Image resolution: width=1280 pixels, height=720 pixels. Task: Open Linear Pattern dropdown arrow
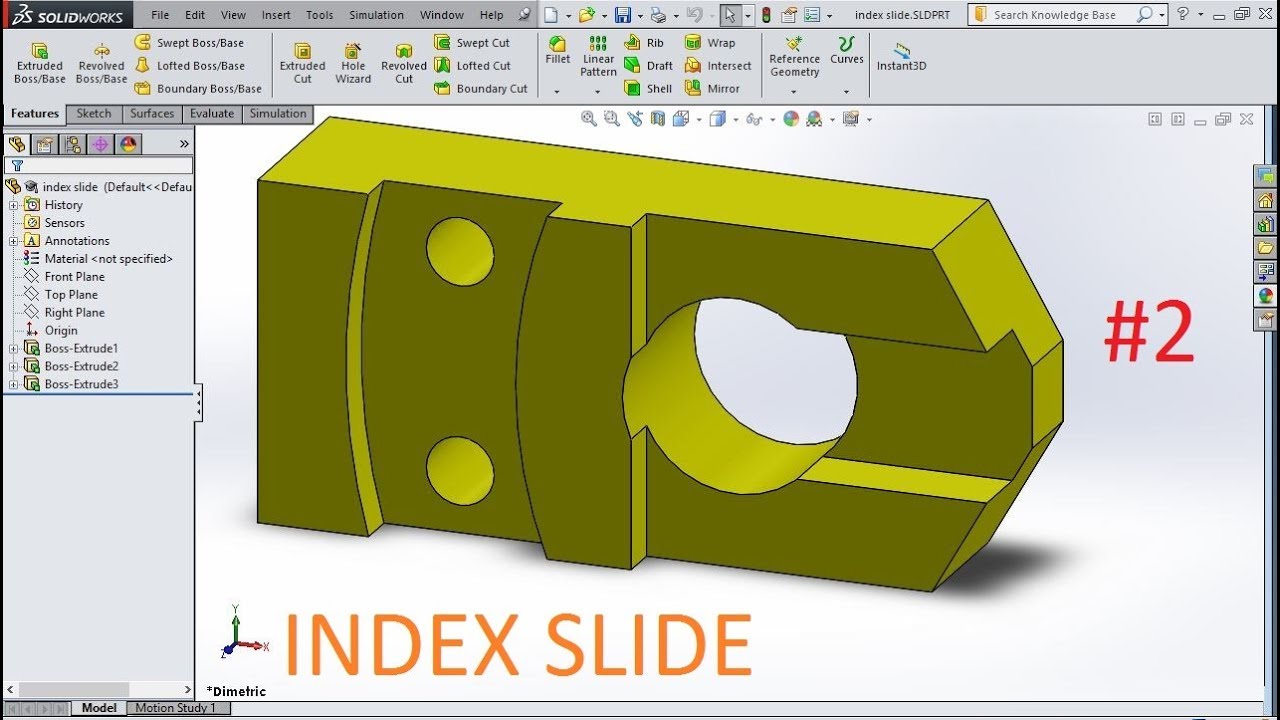[598, 92]
